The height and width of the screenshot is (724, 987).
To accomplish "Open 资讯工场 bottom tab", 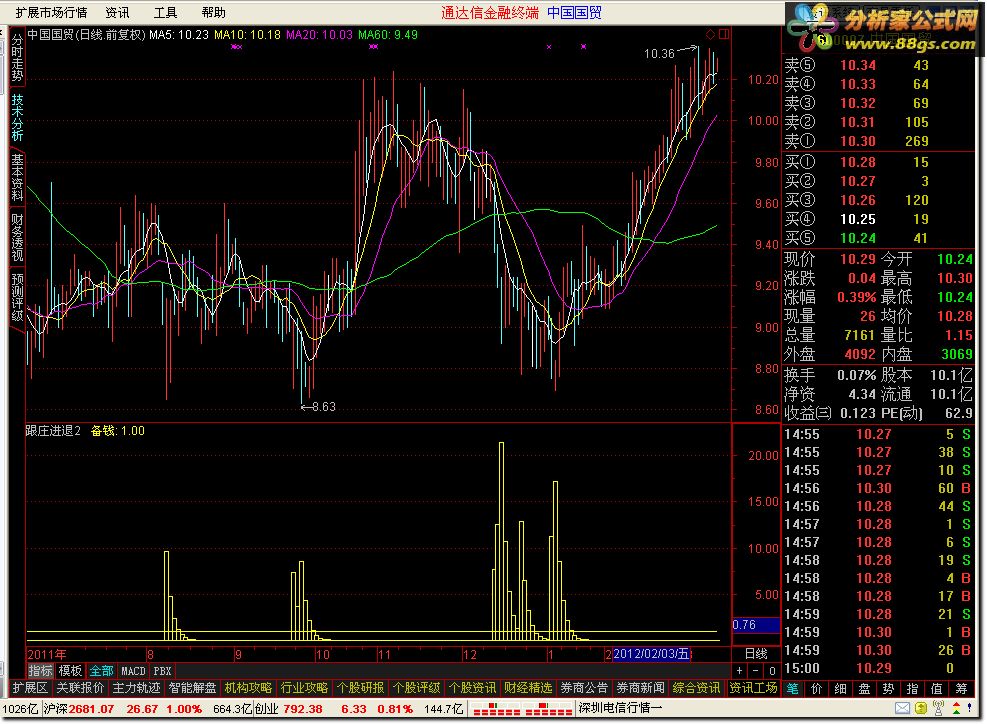I will (x=753, y=688).
